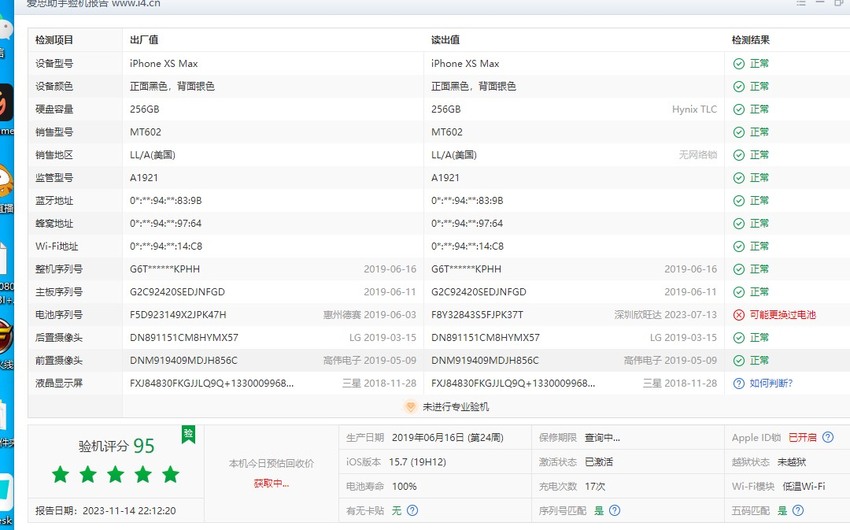Screen dimensions: 850x530
Task: Click the 可能更换过电池 warning text
Action: click(783, 315)
